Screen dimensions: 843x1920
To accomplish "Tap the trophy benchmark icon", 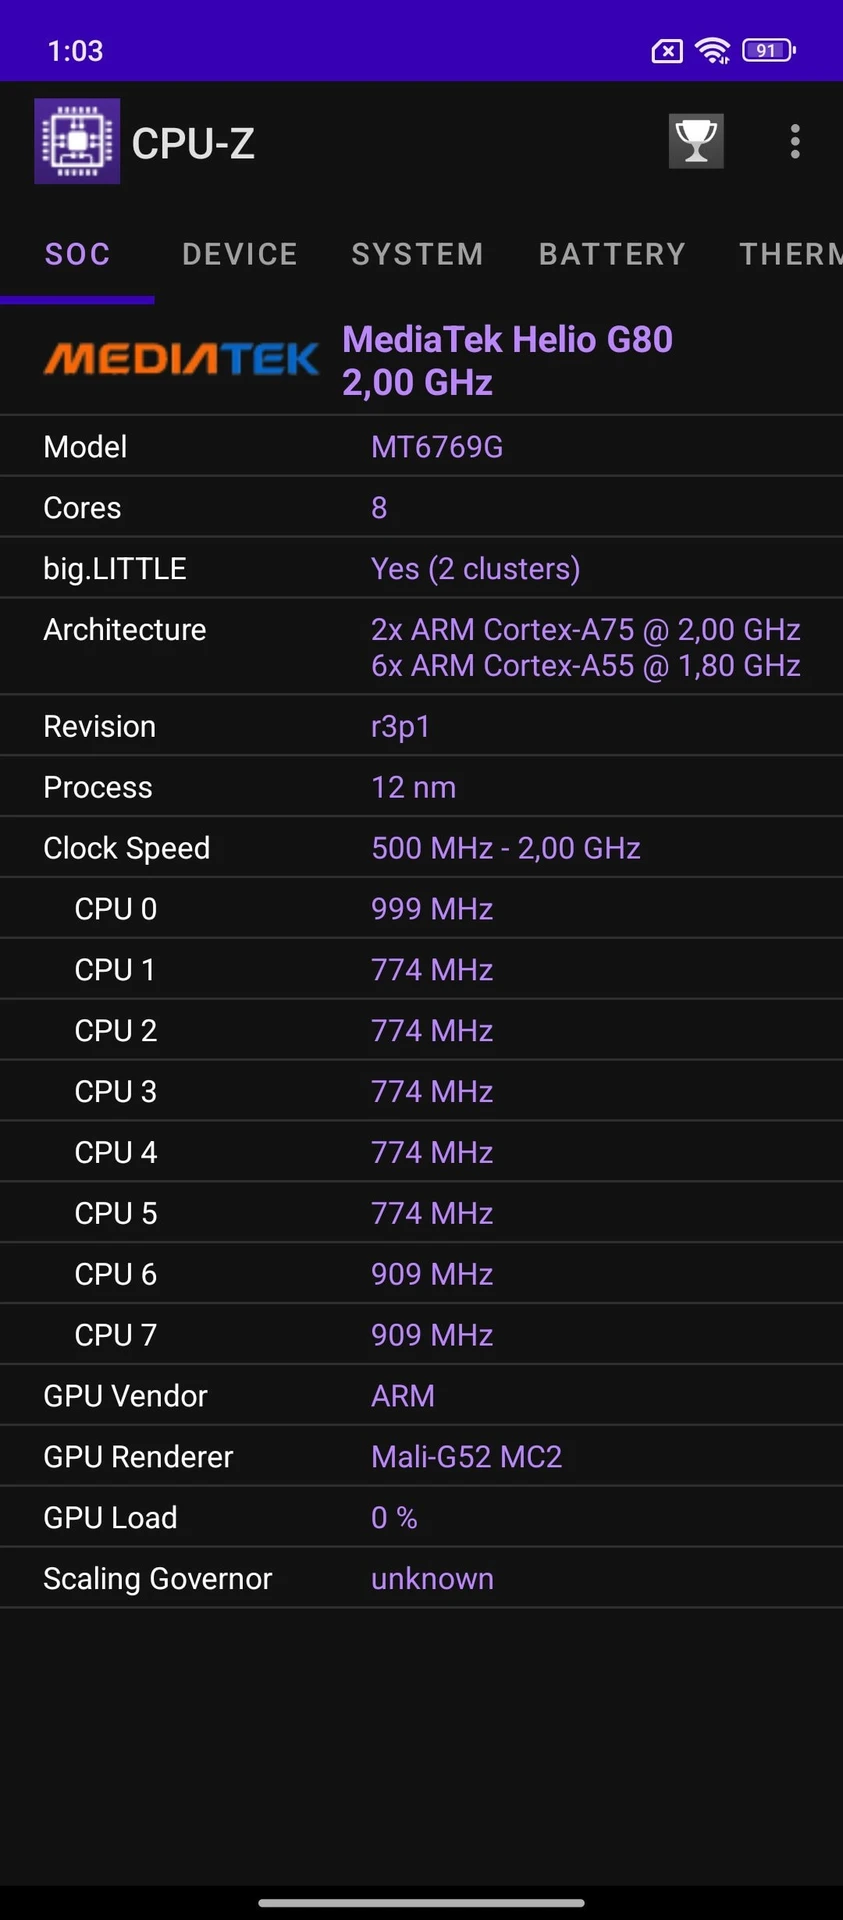I will (x=696, y=140).
